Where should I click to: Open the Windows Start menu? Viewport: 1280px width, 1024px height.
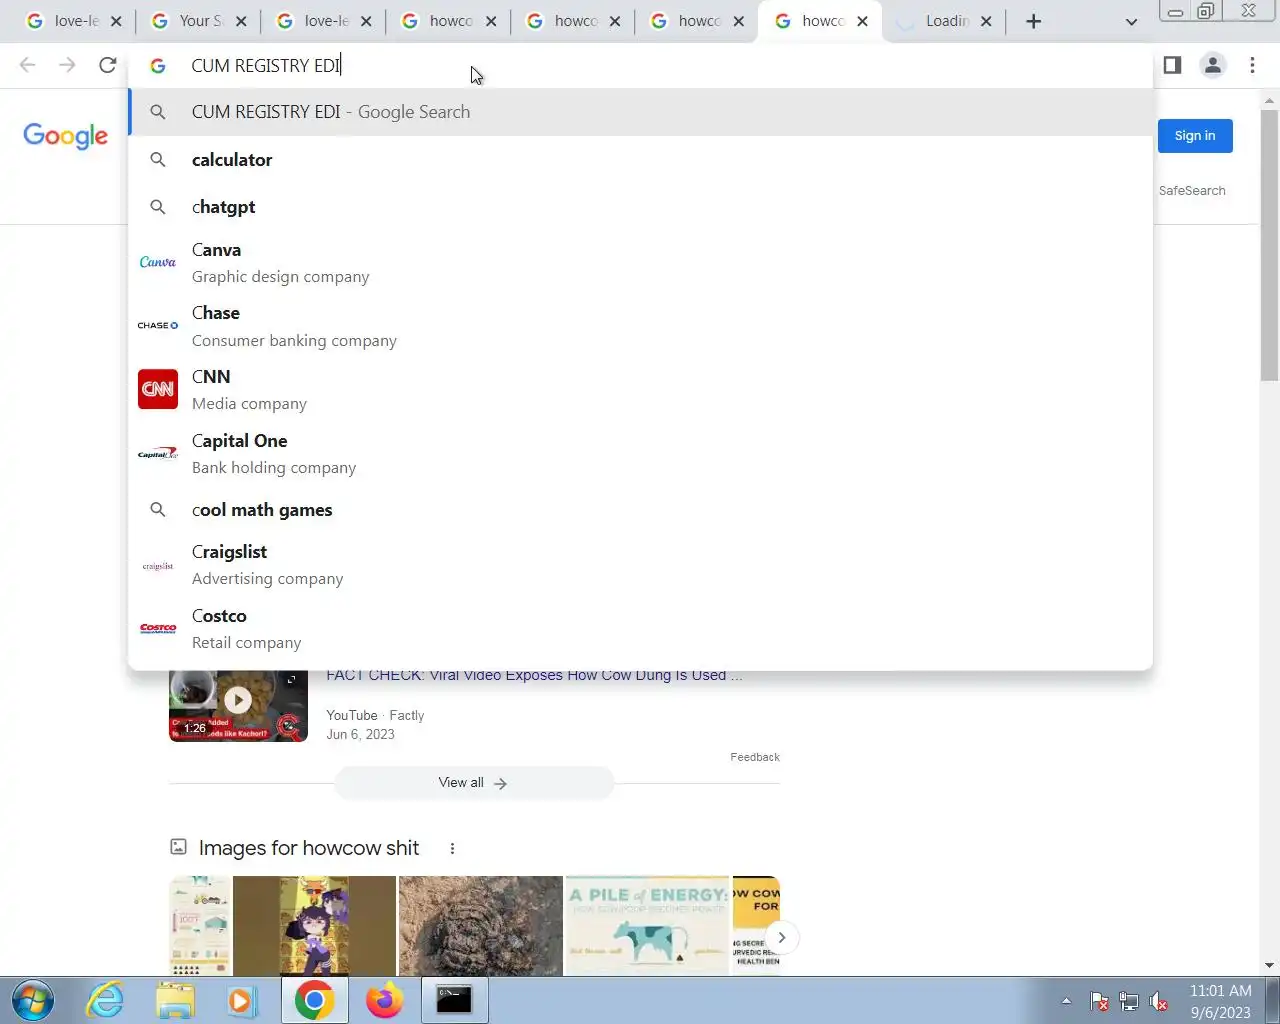[x=32, y=1000]
